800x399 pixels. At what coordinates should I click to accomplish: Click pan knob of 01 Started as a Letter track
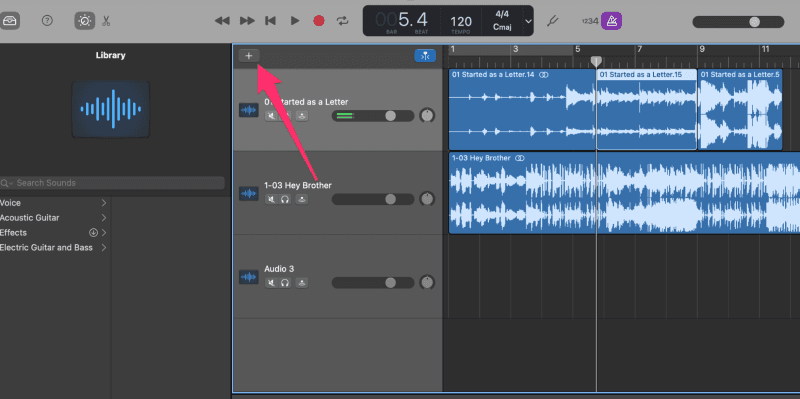427,115
